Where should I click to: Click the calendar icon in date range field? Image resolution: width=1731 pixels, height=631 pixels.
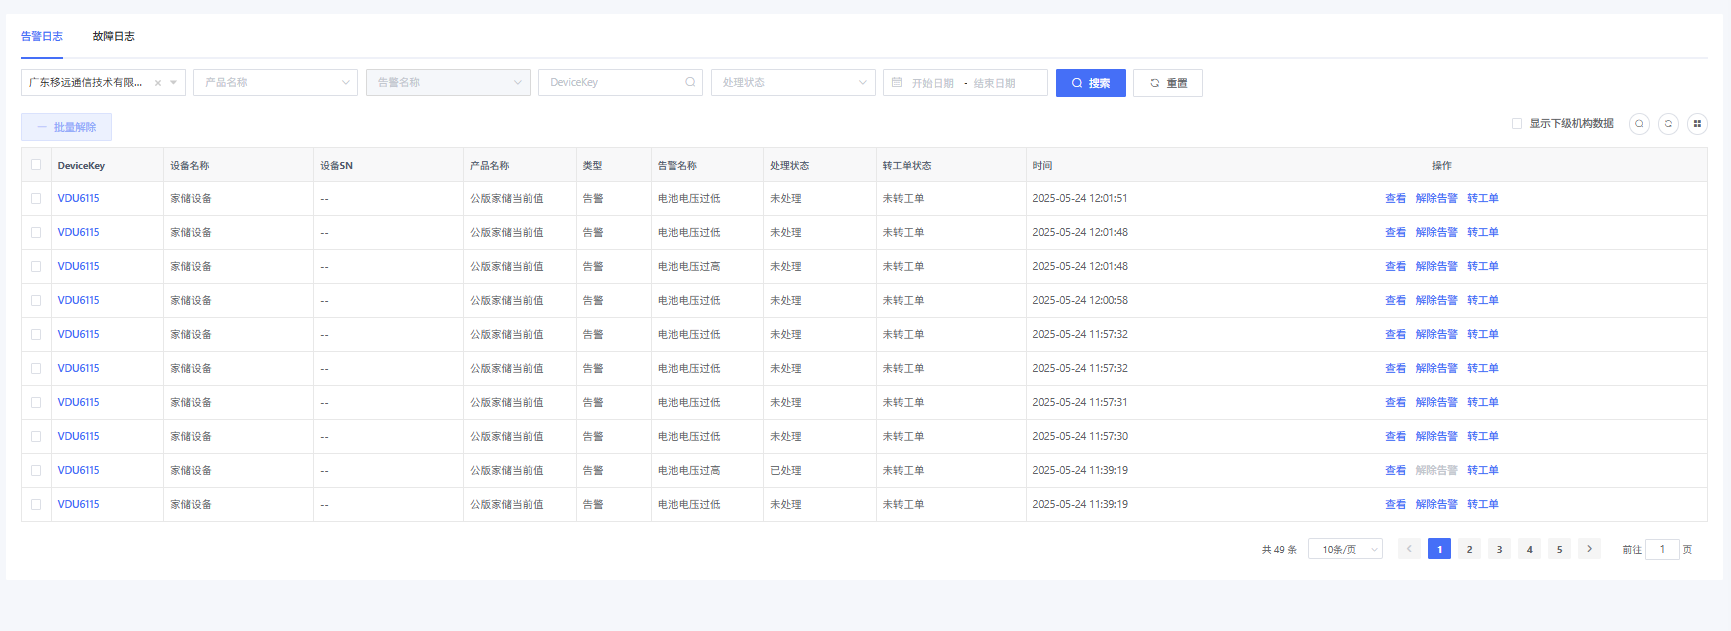tap(897, 82)
